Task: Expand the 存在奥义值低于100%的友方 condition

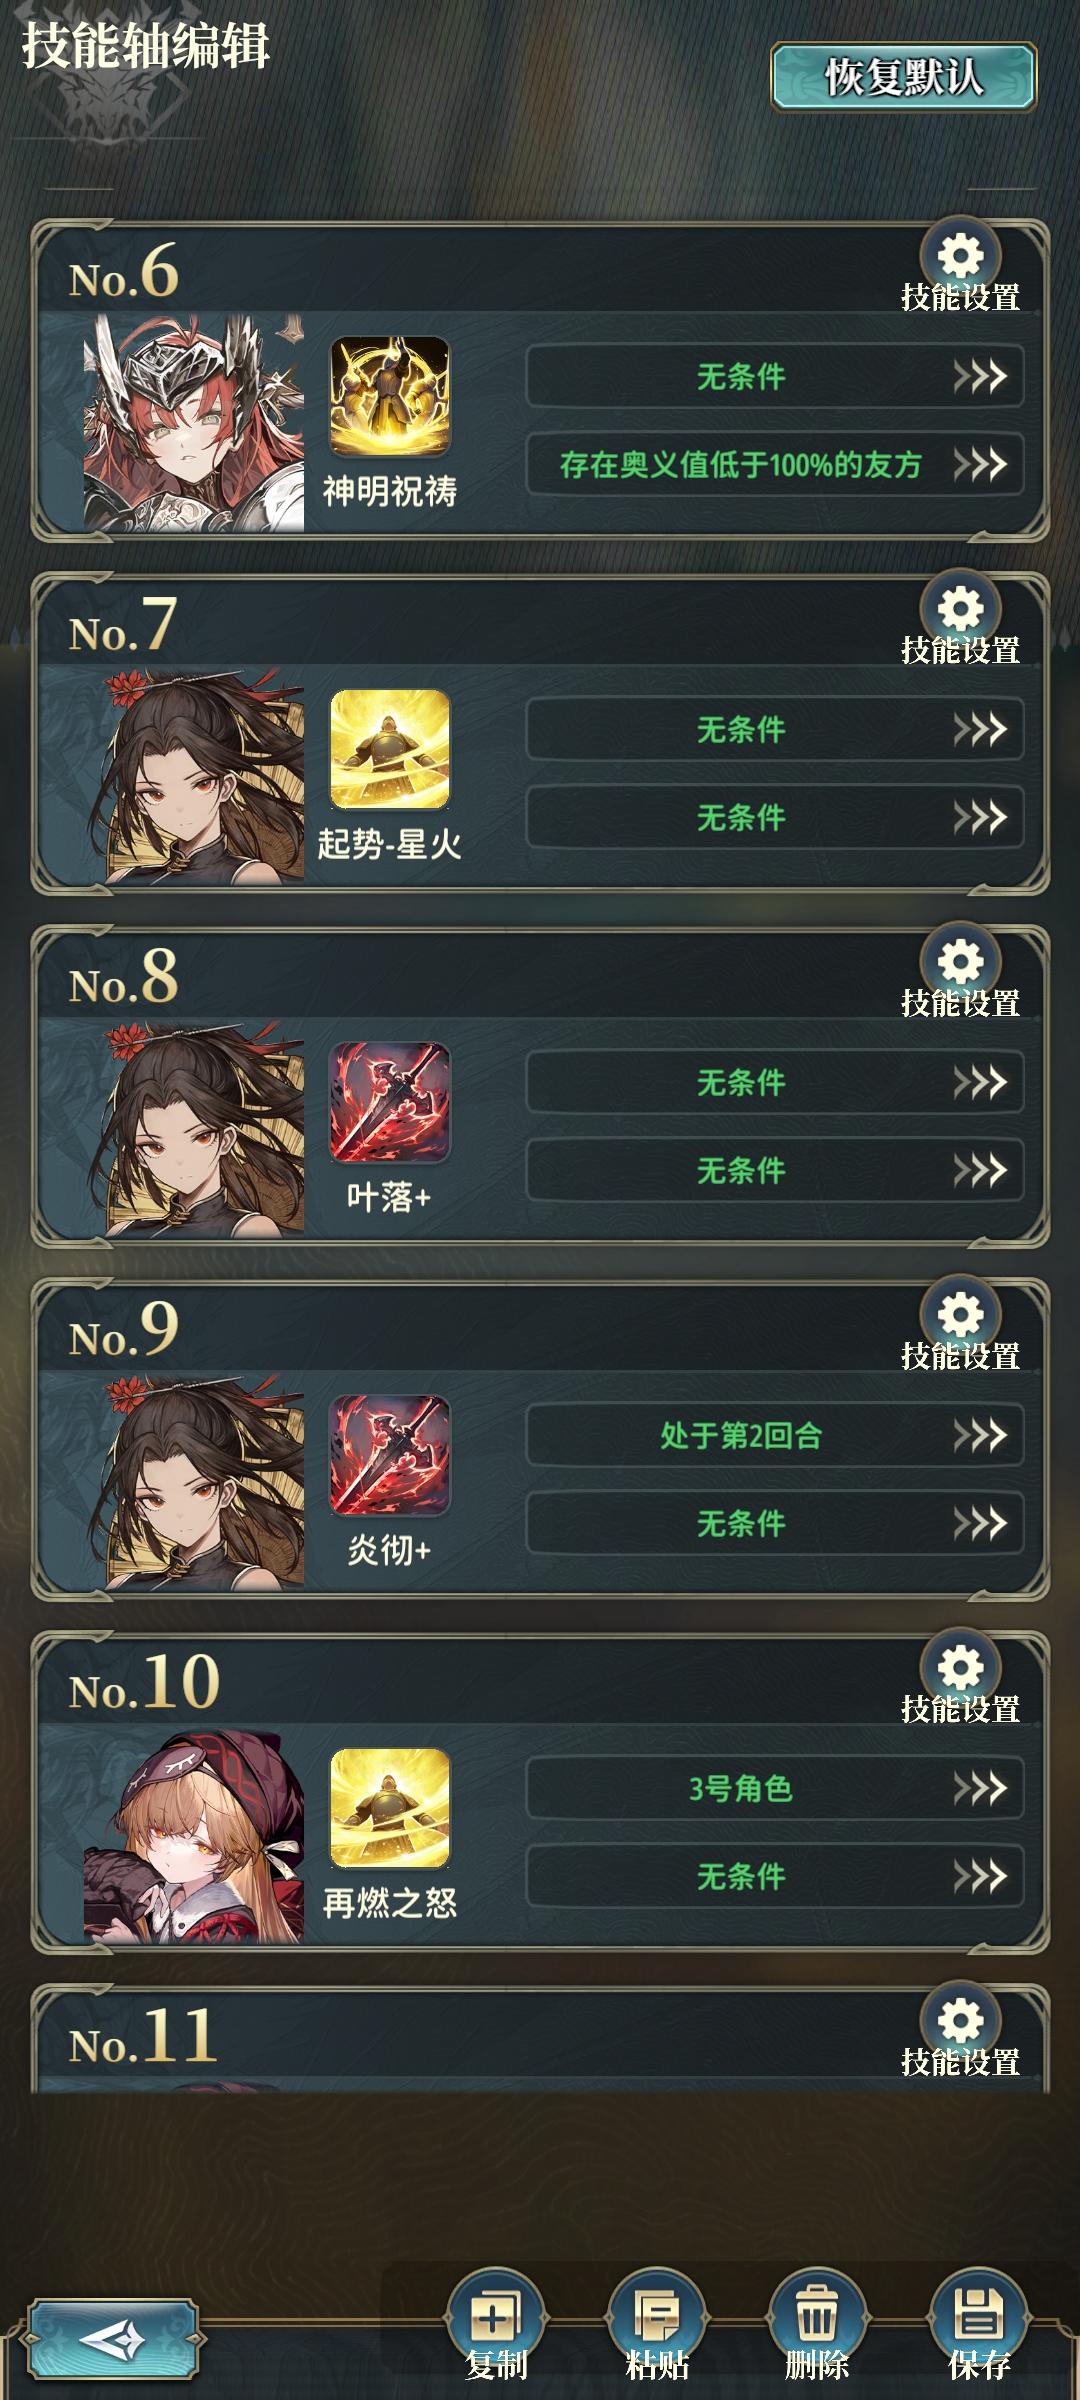Action: pyautogui.click(x=775, y=465)
